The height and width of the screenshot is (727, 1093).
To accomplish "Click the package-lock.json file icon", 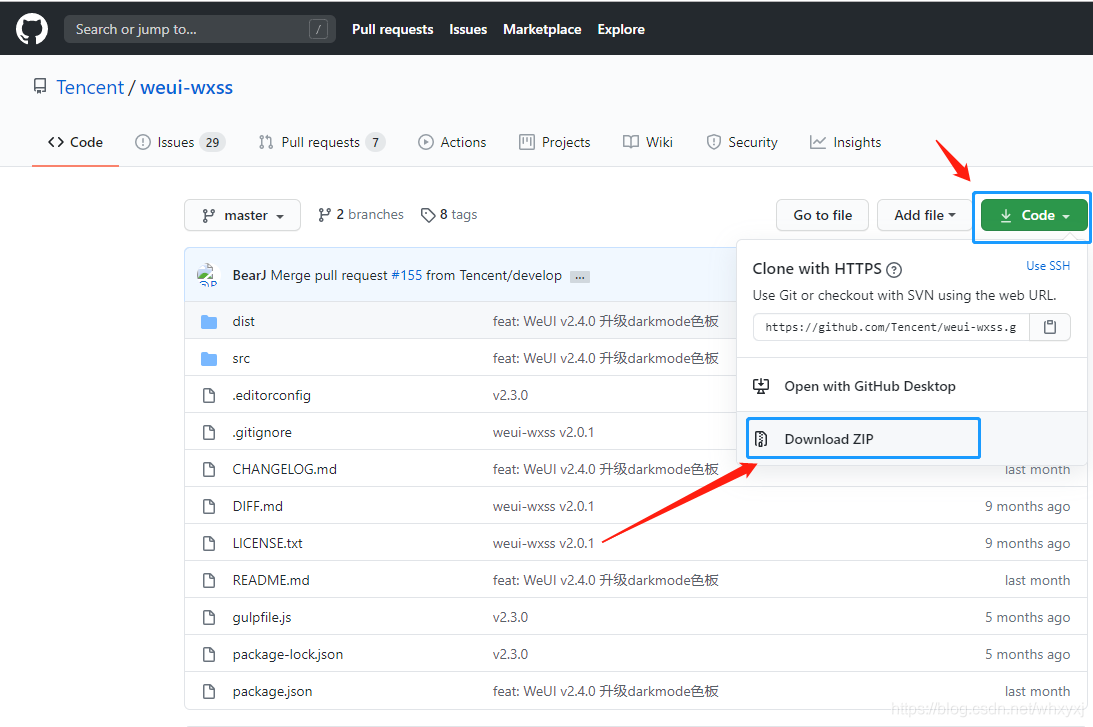I will [208, 654].
